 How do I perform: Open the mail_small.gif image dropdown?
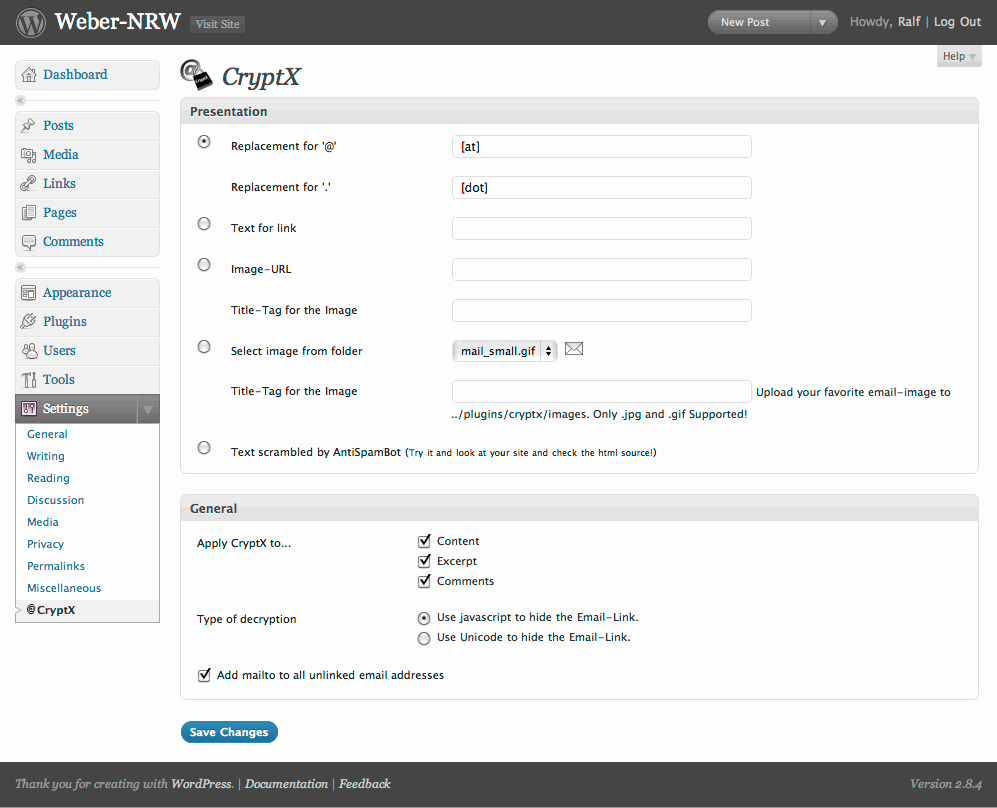pos(505,351)
